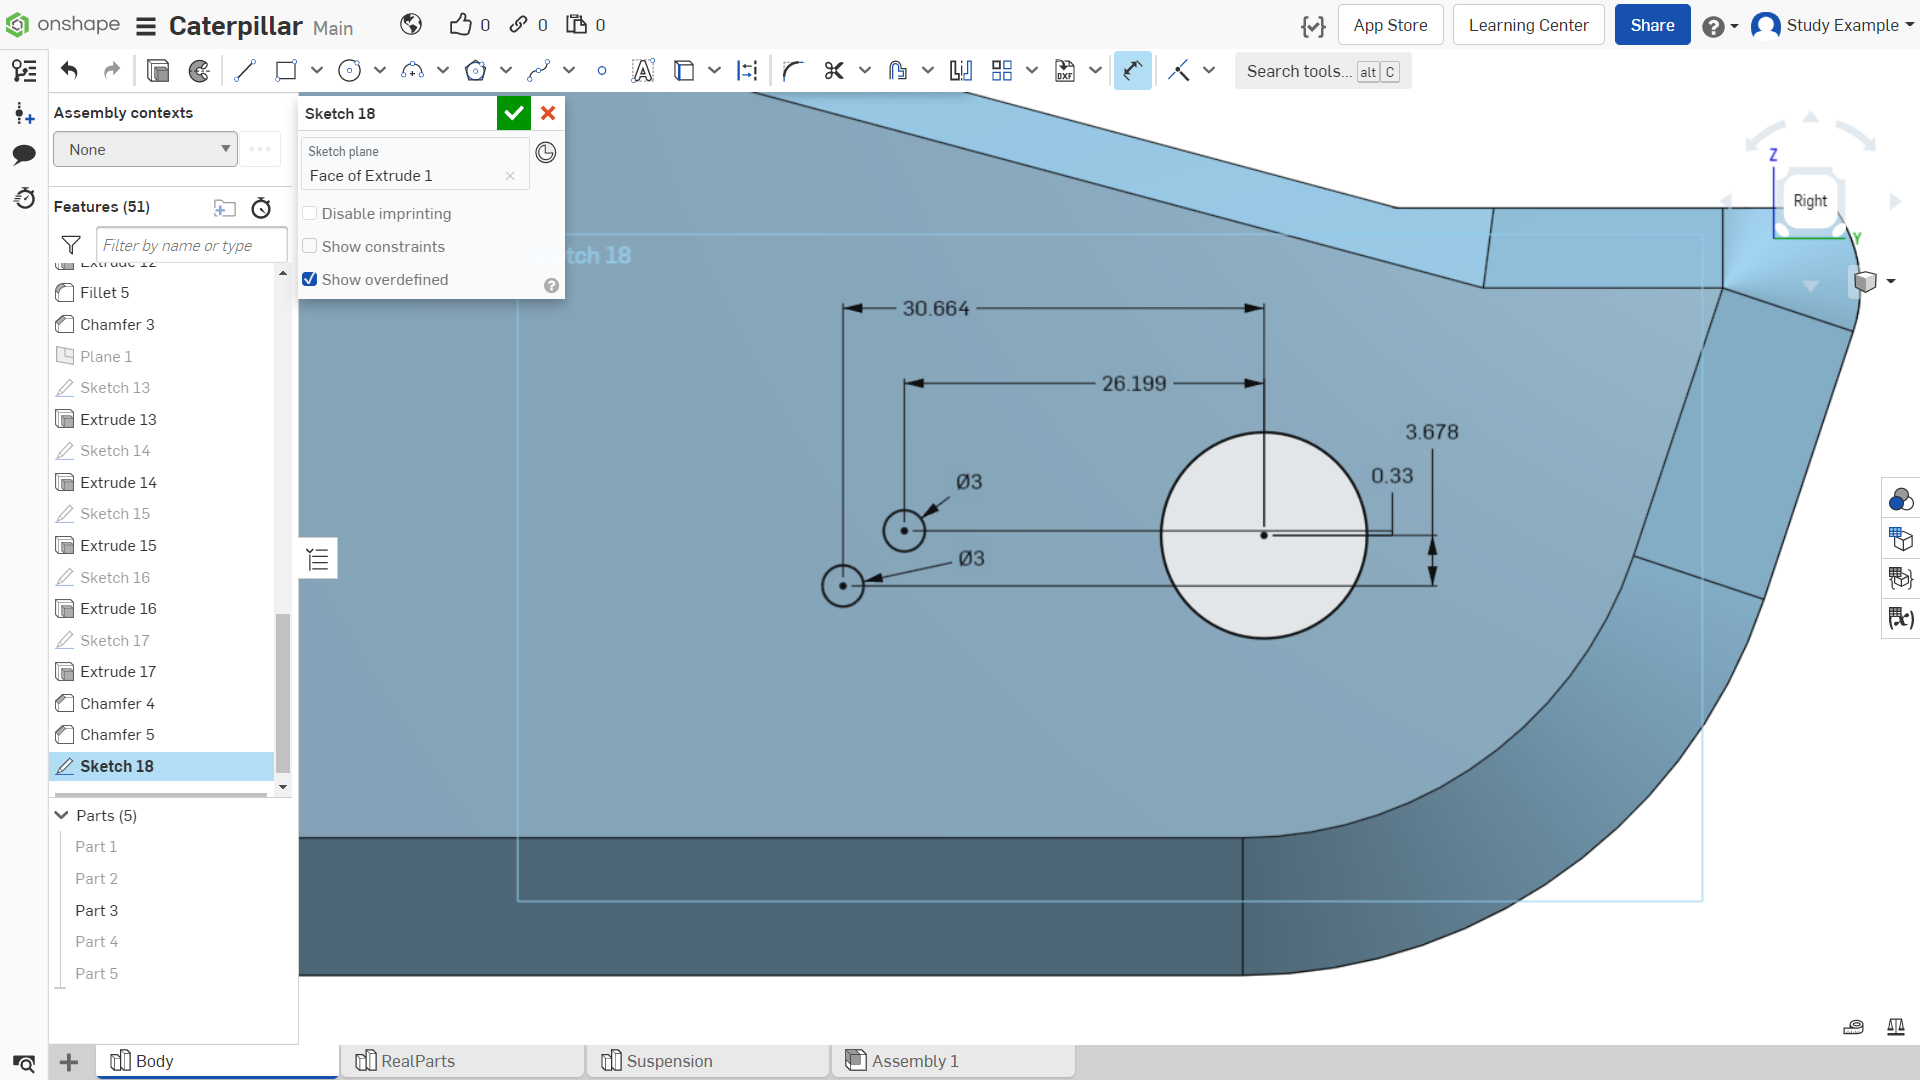Expand the rectangle tool dropdown arrow

coord(317,71)
